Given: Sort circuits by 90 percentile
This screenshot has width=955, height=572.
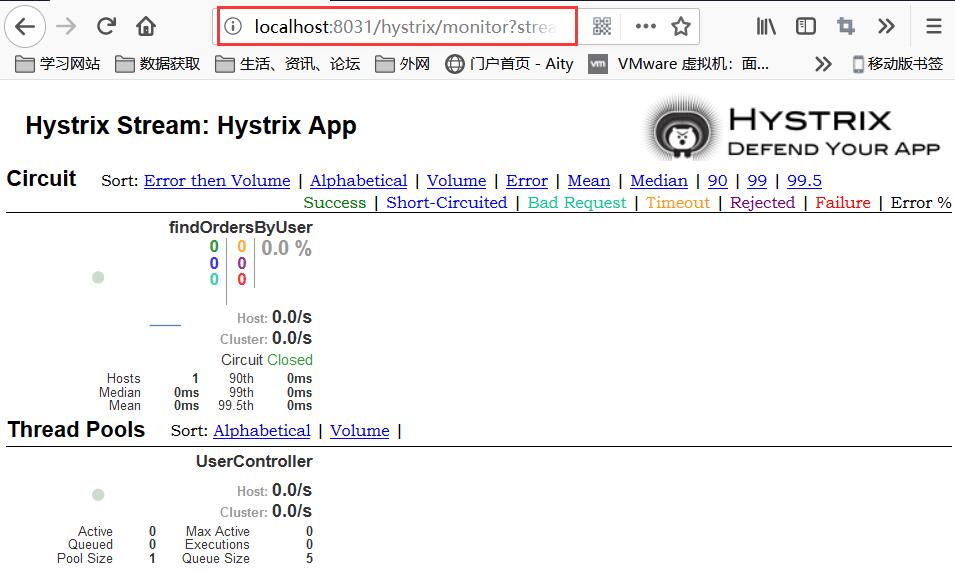Looking at the screenshot, I should (x=717, y=181).
